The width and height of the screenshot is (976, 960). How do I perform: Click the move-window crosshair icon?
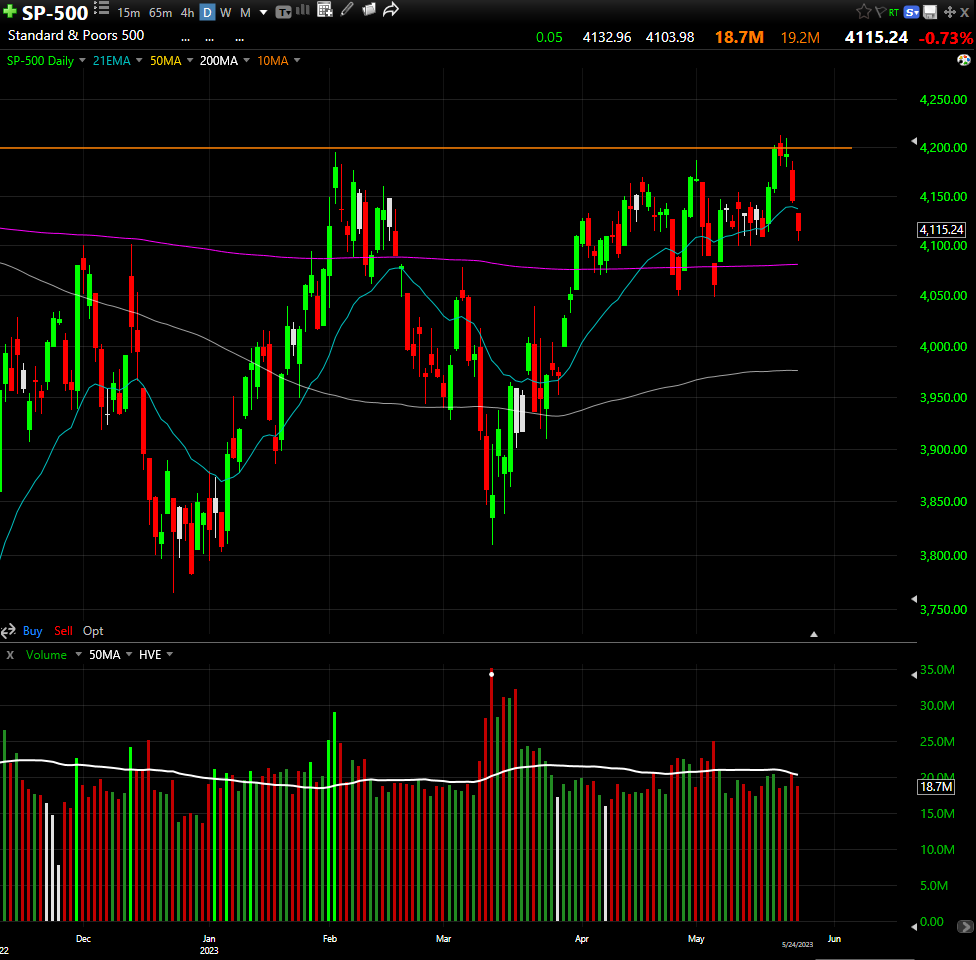[950, 12]
